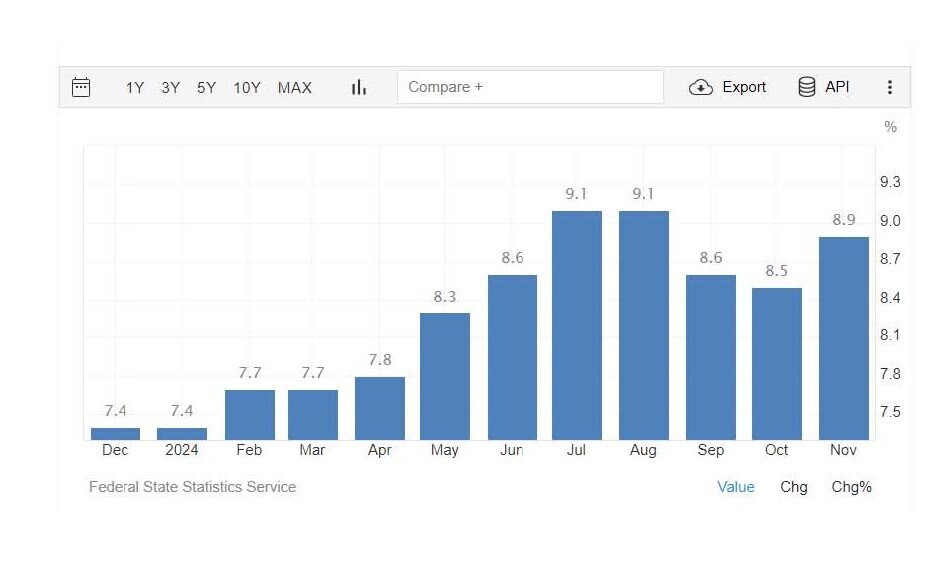Click the Federal State Statistics Service source

coord(193,487)
